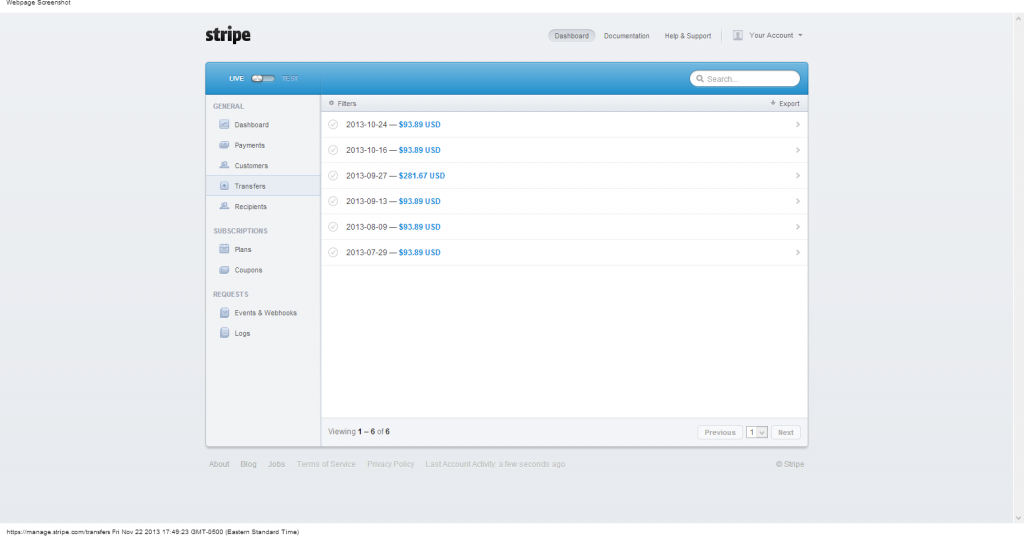
Task: Open the About footer link
Action: tap(219, 464)
